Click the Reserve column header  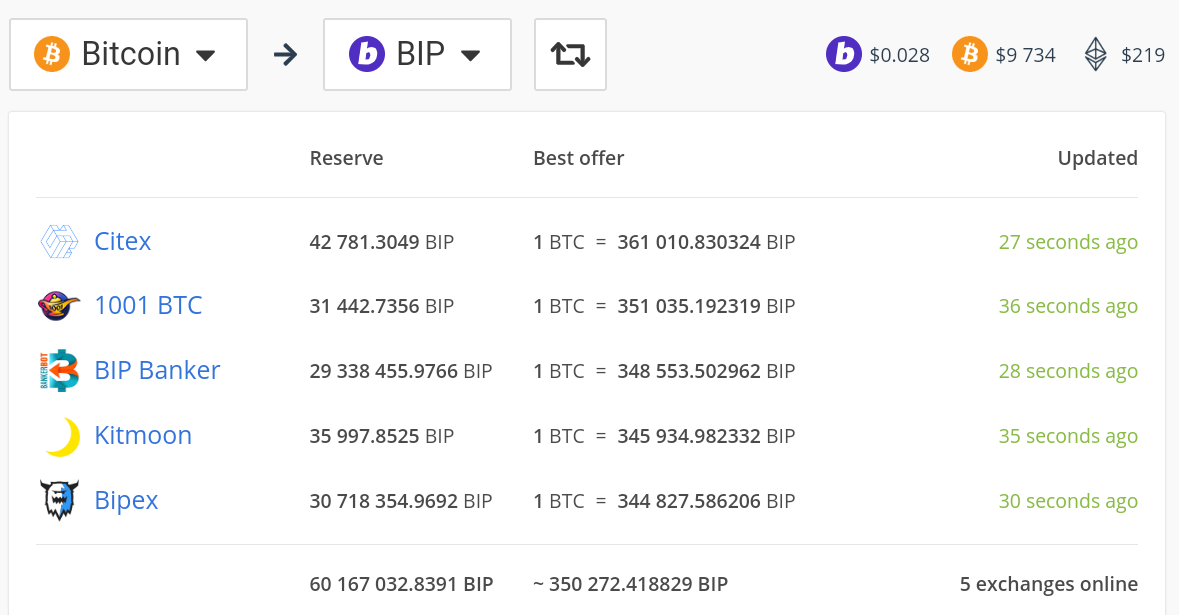(346, 158)
